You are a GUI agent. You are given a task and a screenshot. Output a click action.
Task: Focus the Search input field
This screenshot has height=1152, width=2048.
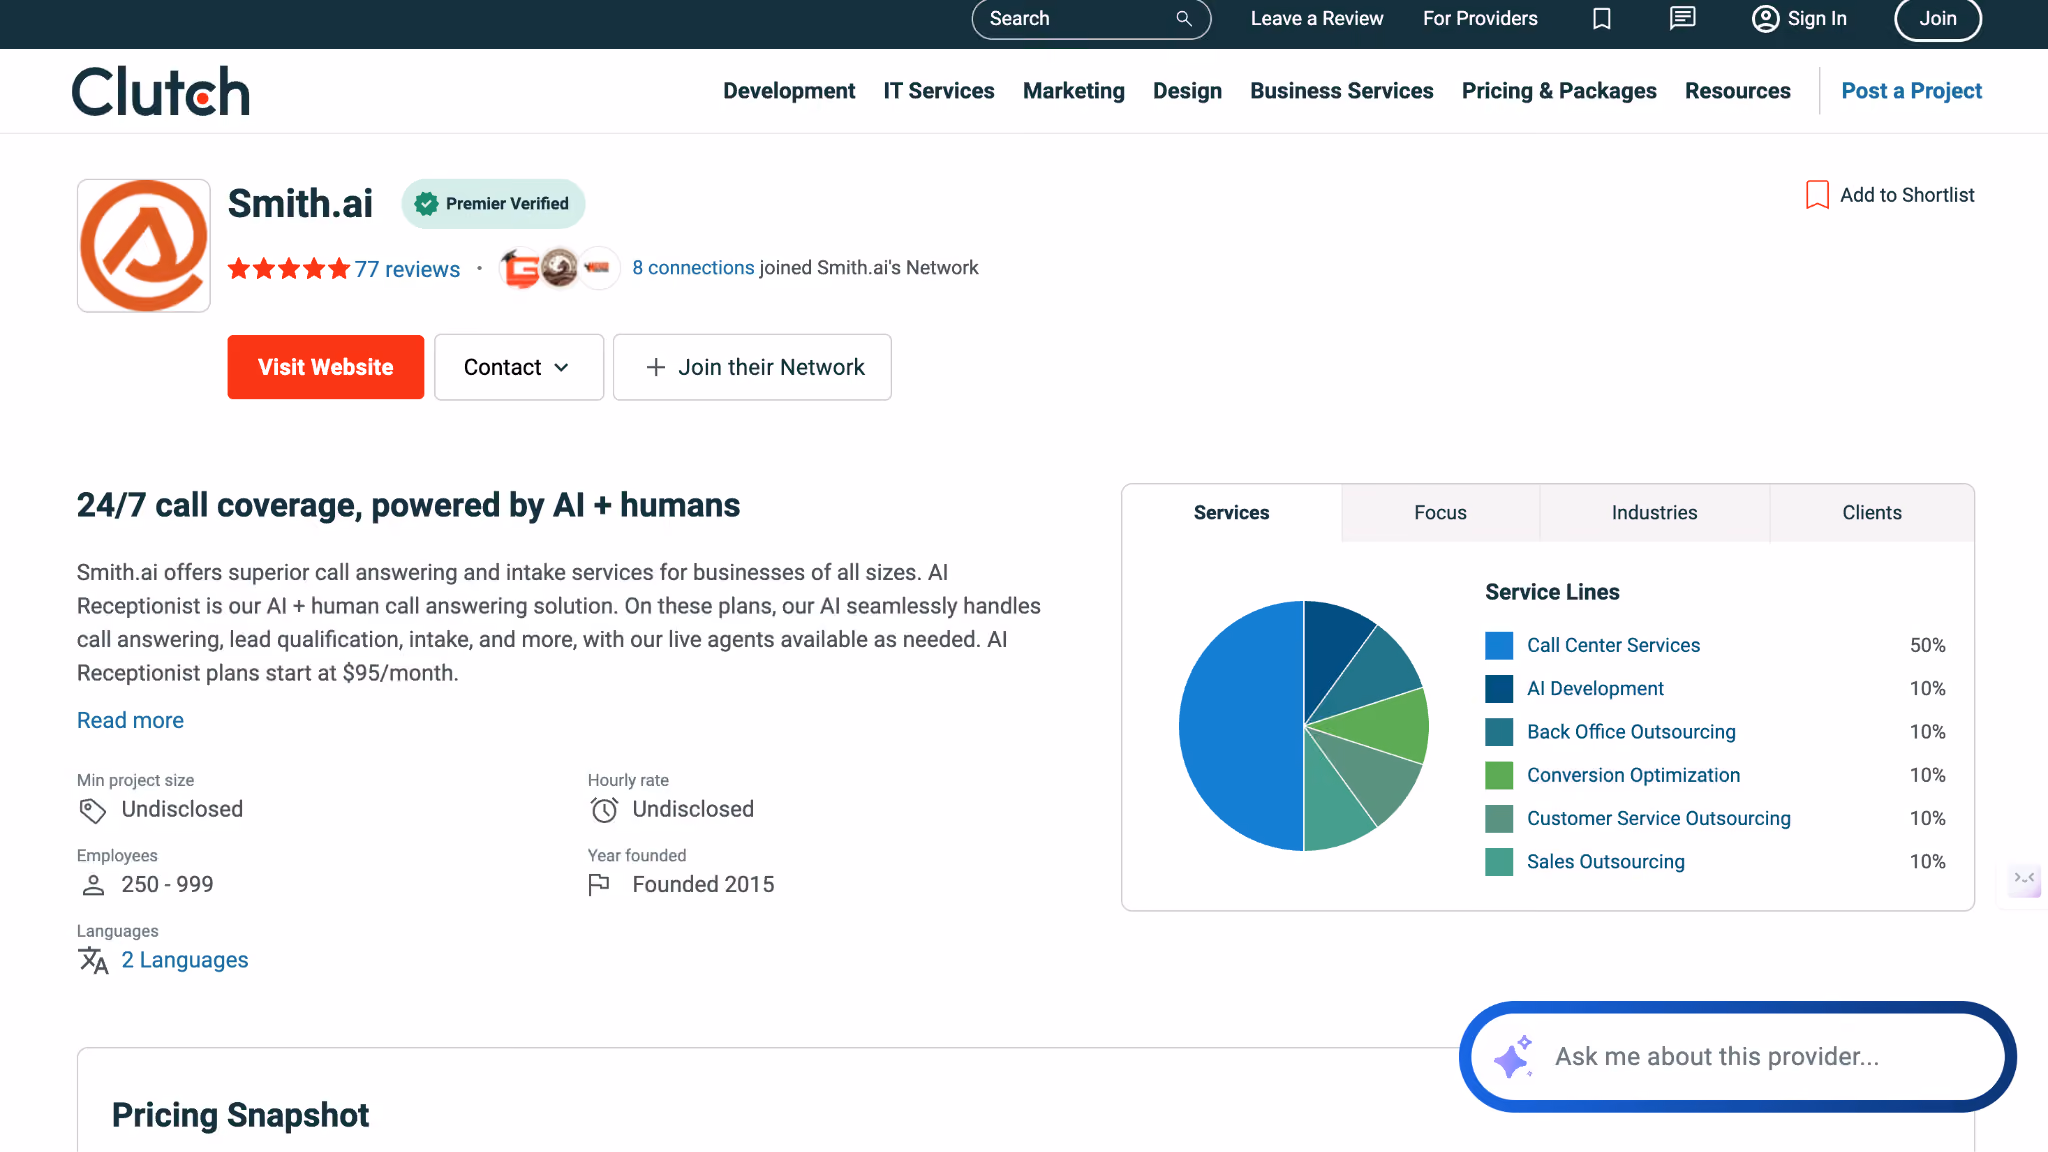(1091, 19)
